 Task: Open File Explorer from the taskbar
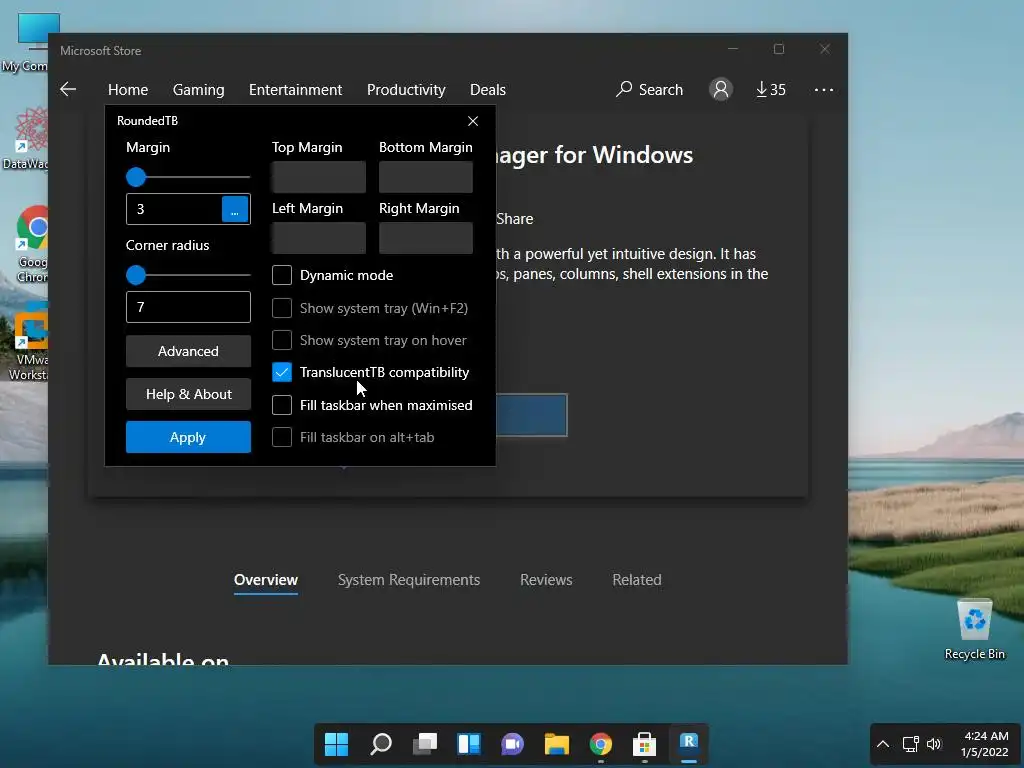(x=557, y=744)
